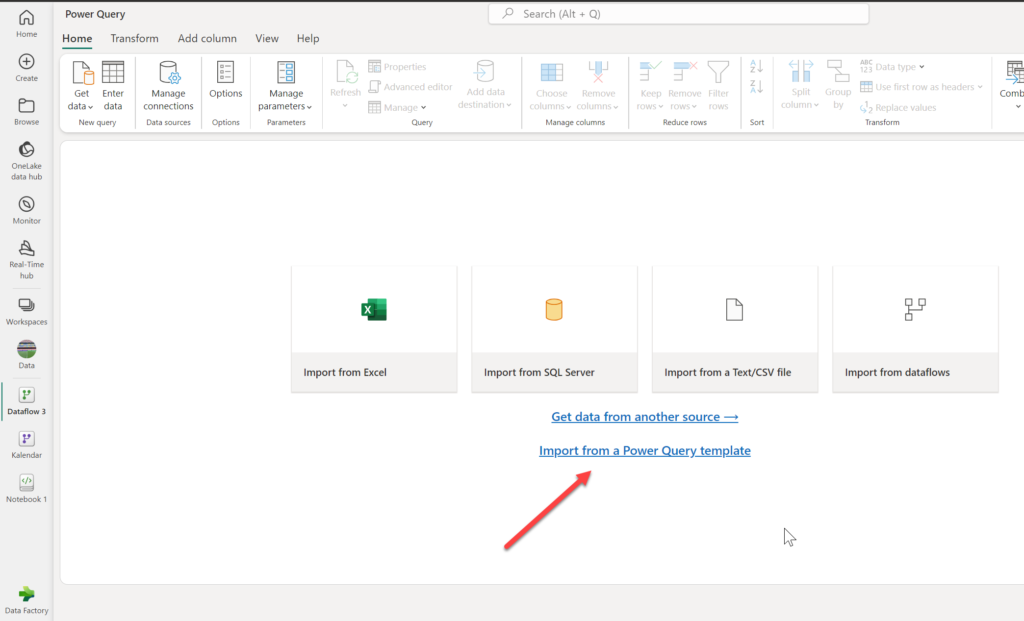This screenshot has height=621, width=1024.
Task: Click the Enter data table icon
Action: 113,72
